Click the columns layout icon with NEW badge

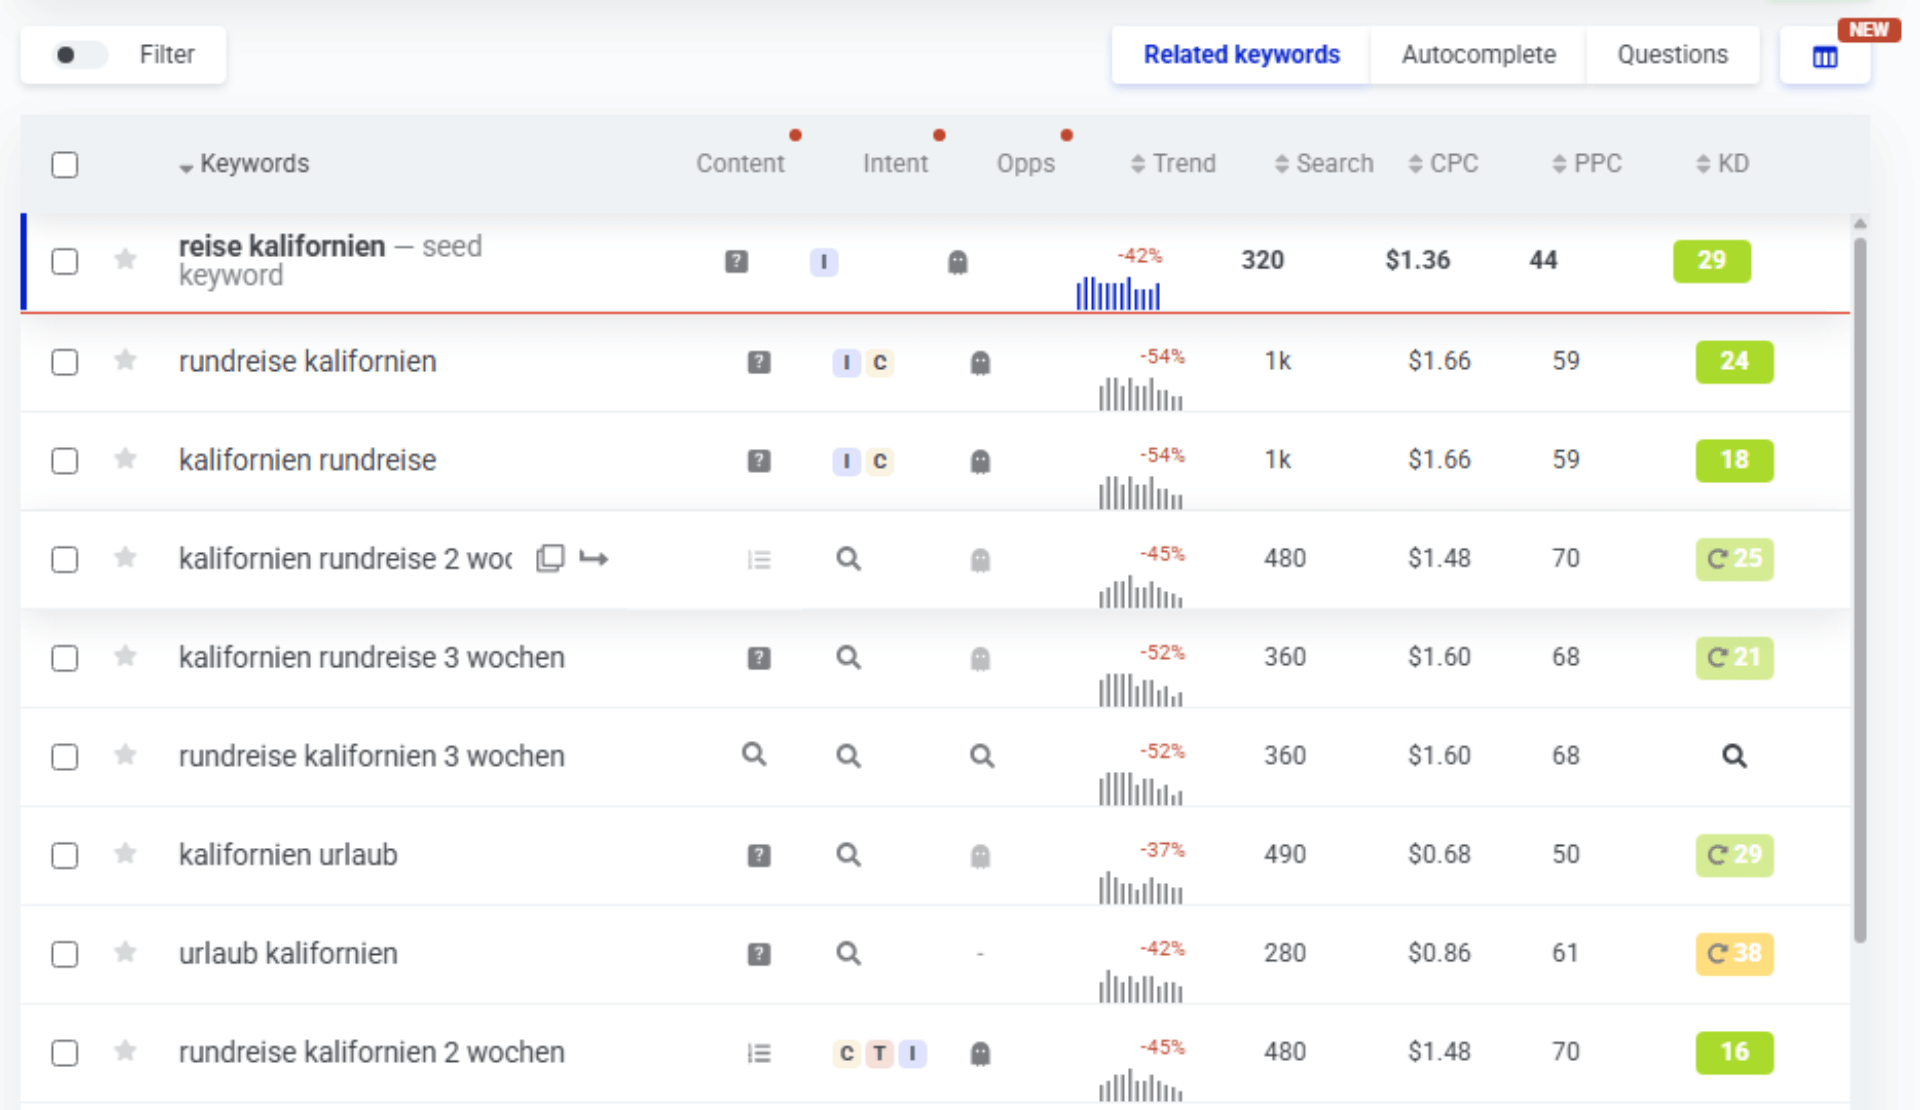click(x=1824, y=57)
